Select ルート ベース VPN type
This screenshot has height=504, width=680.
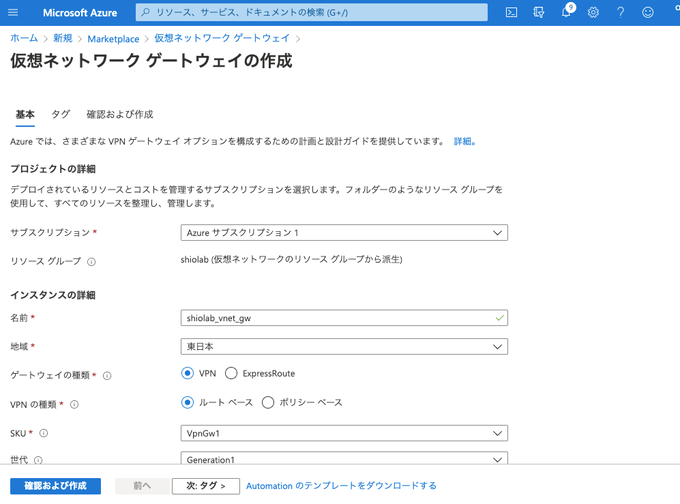[x=187, y=402]
